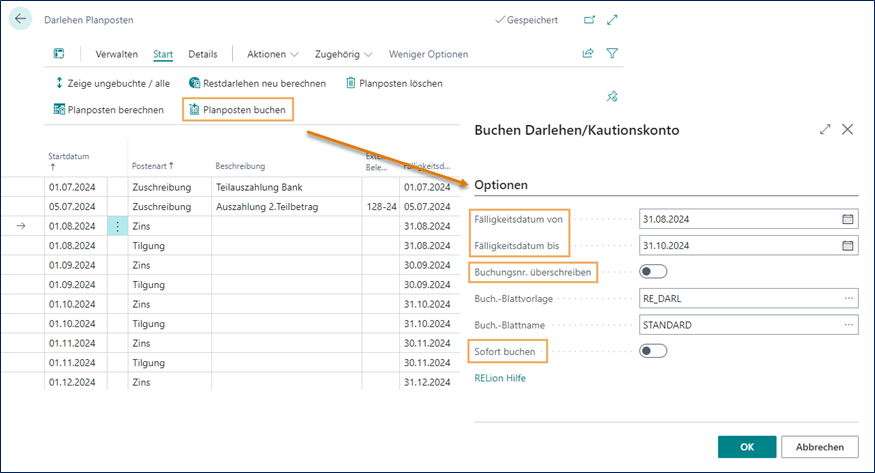The image size is (875, 473).
Task: Open lookup for Buch.-Blattname field
Action: pyautogui.click(x=849, y=325)
